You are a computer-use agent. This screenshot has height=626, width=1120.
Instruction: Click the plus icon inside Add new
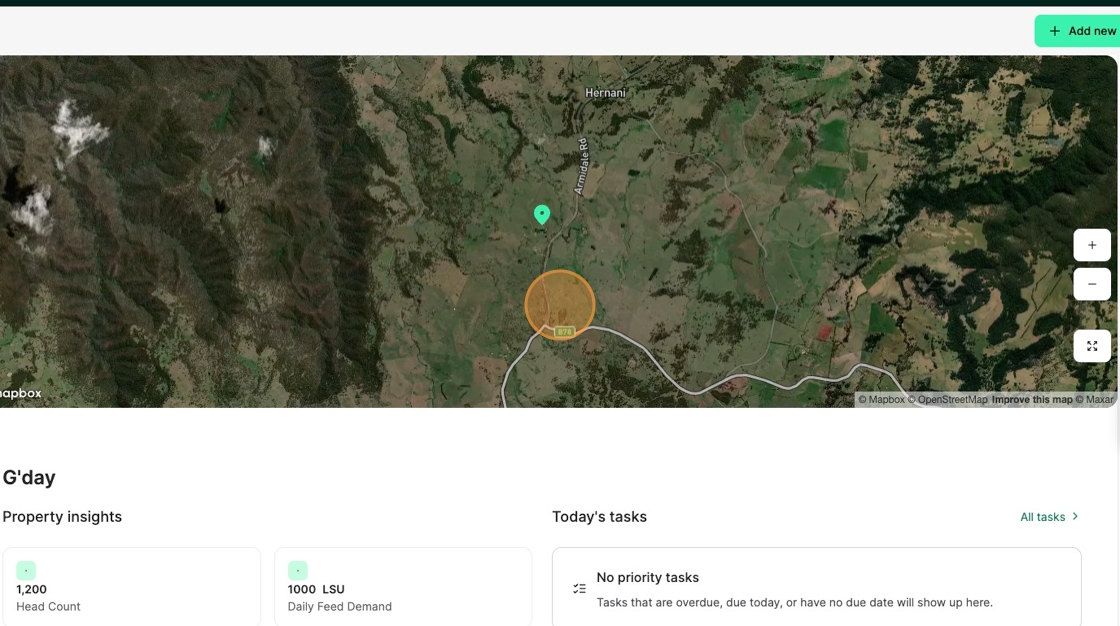(1054, 31)
